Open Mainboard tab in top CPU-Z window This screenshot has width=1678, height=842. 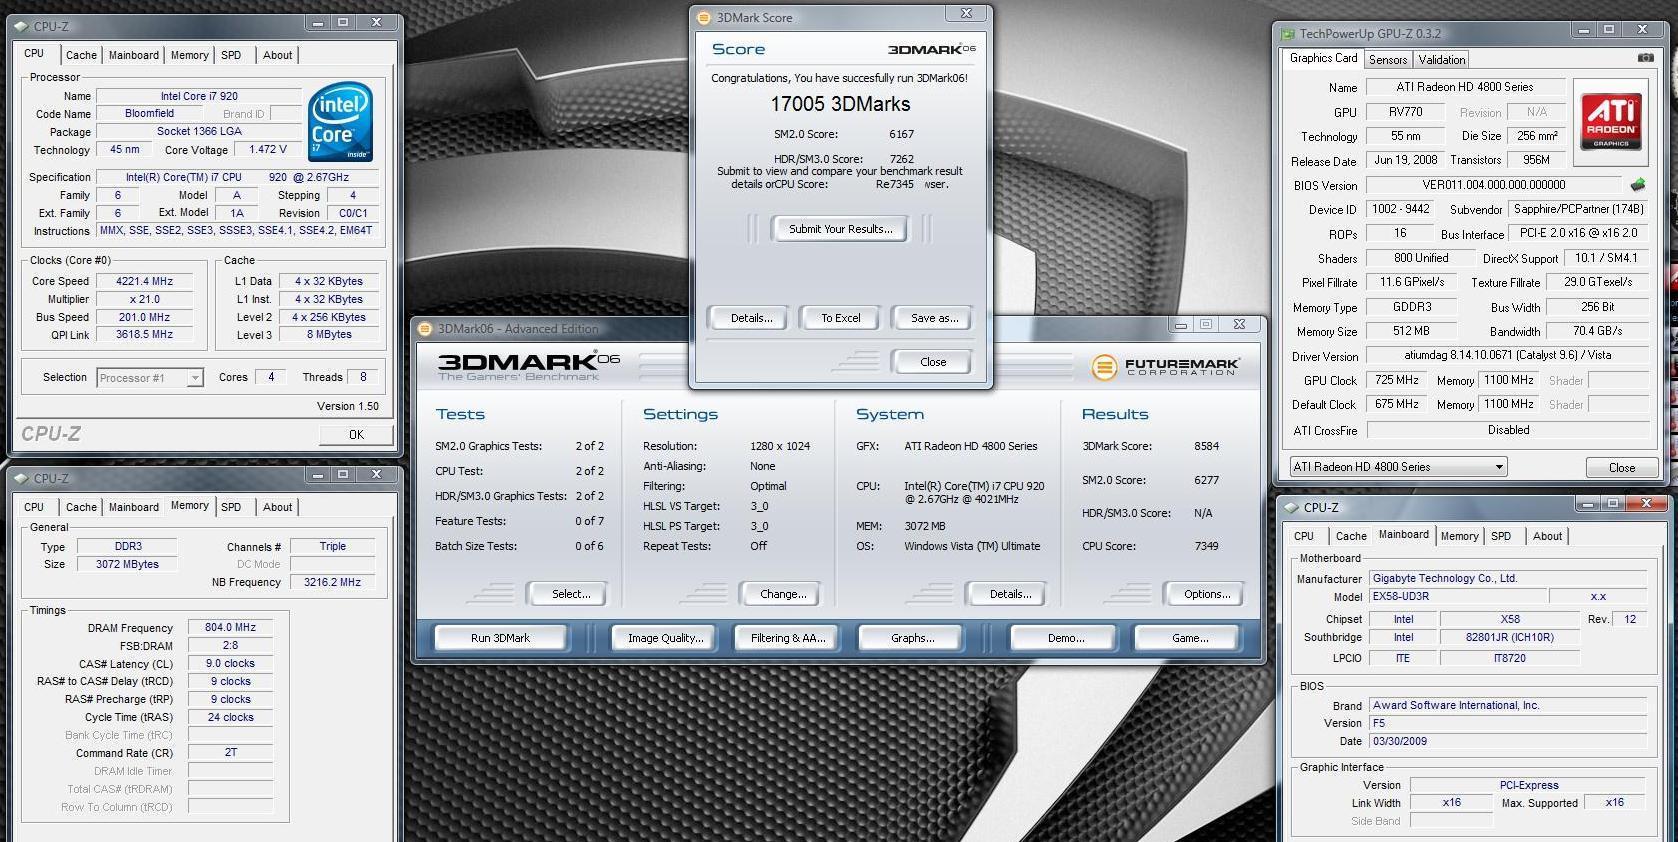tap(133, 55)
